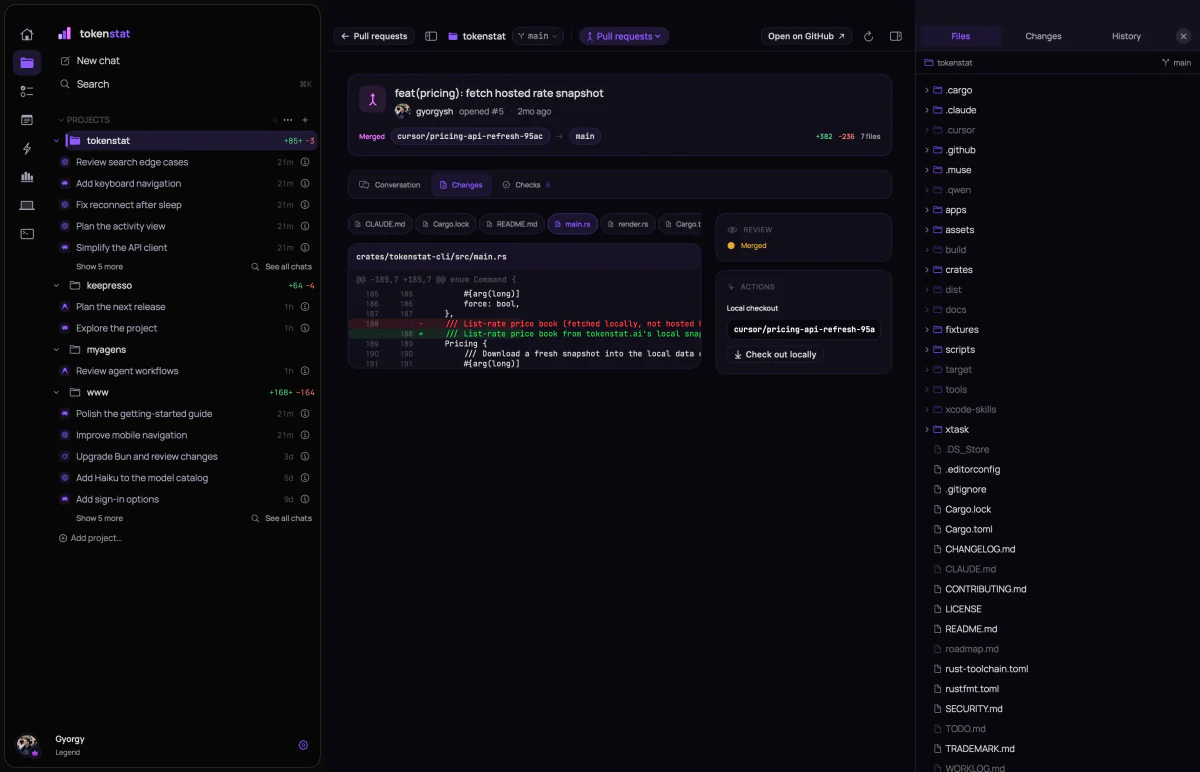1200x772 pixels.
Task: Click info icon on Review search edge cases
Action: click(305, 162)
